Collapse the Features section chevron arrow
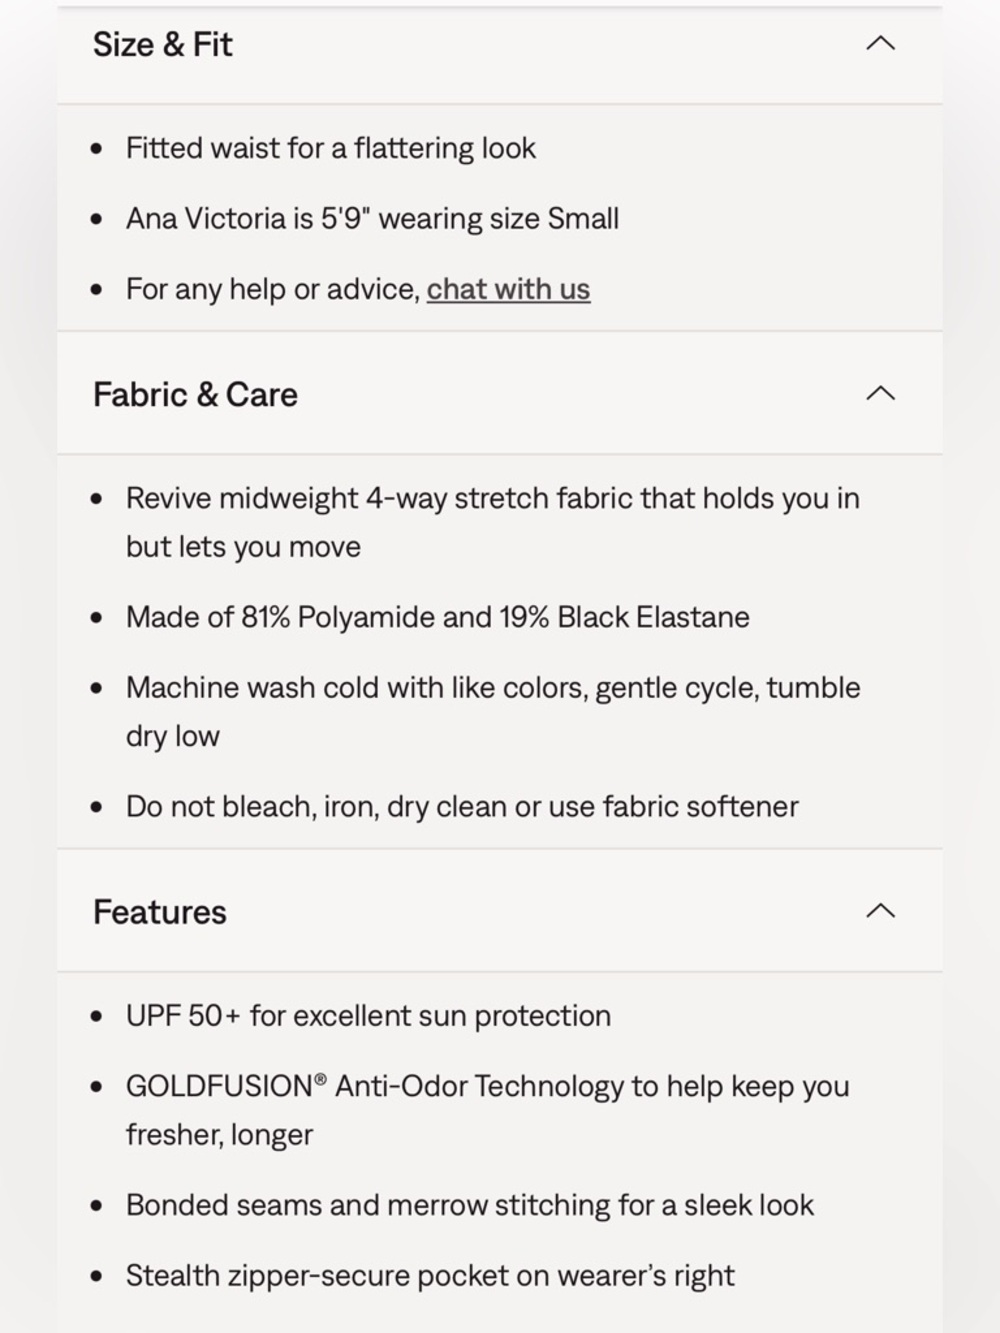 coord(880,911)
